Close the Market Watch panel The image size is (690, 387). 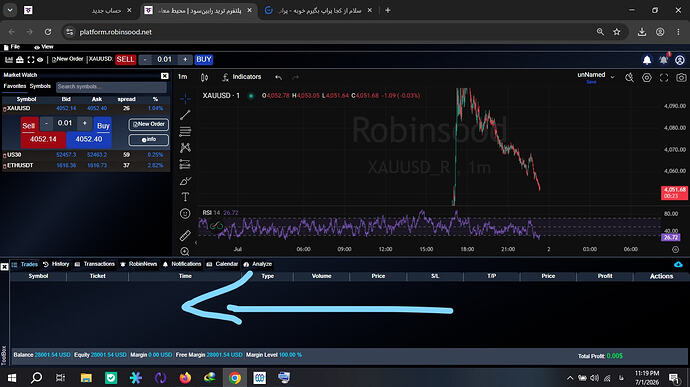tap(165, 76)
